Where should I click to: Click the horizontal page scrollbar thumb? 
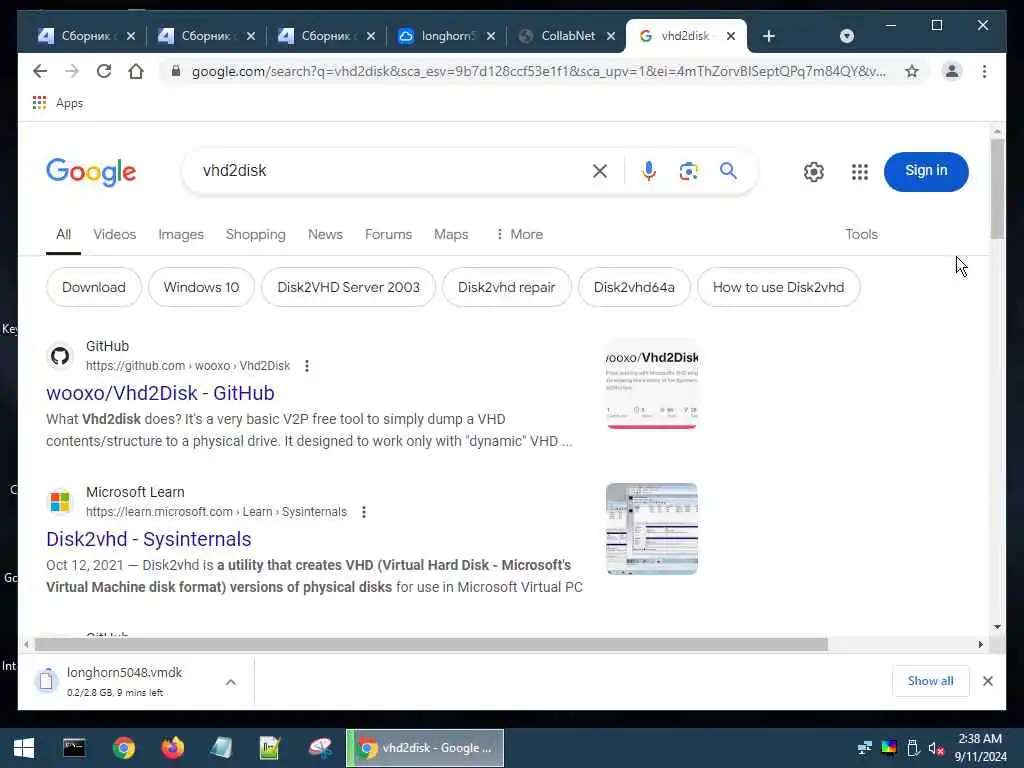pyautogui.click(x=431, y=645)
